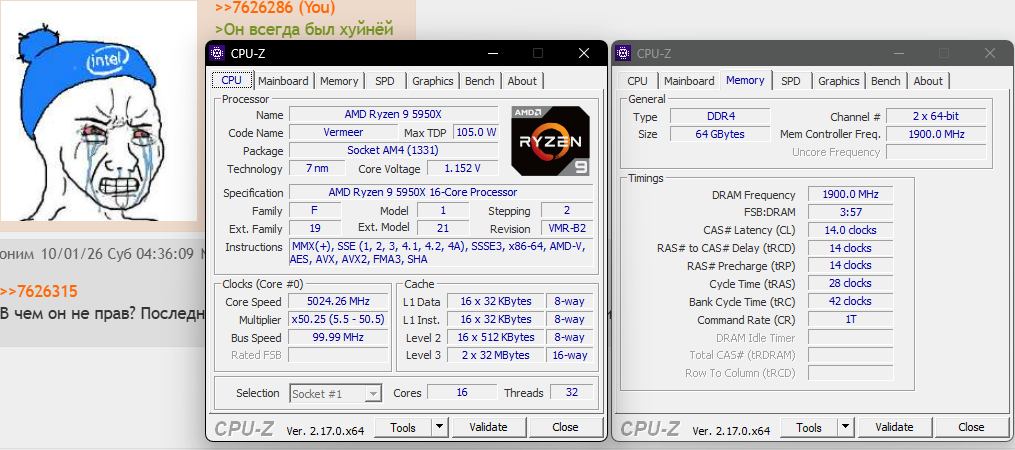Click Tools button in right CPU-Z window
1015x450 pixels.
809,427
